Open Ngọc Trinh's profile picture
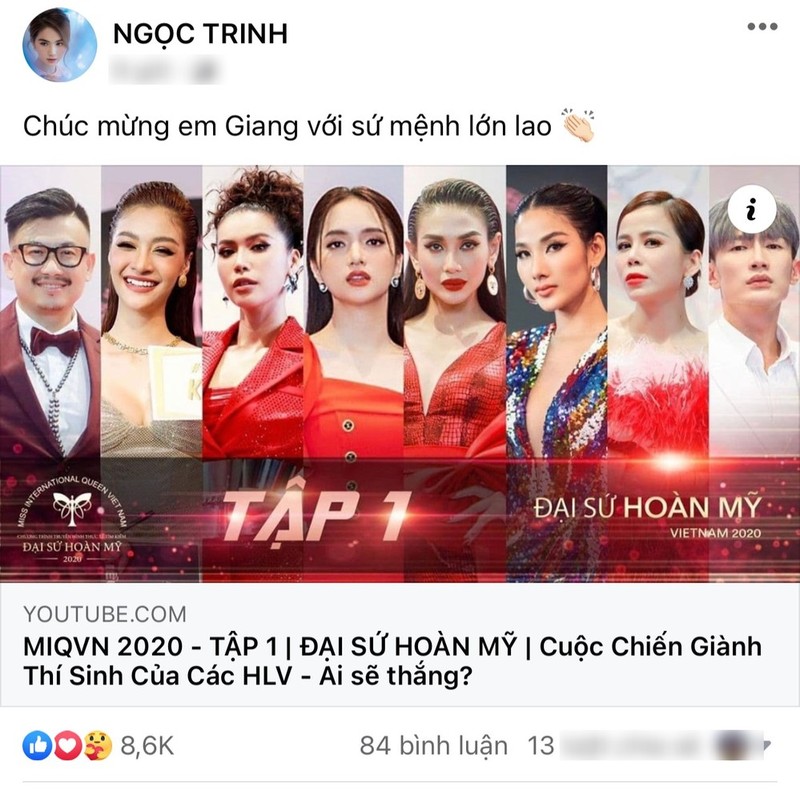Viewport: 800px width, 794px height. [x=60, y=45]
